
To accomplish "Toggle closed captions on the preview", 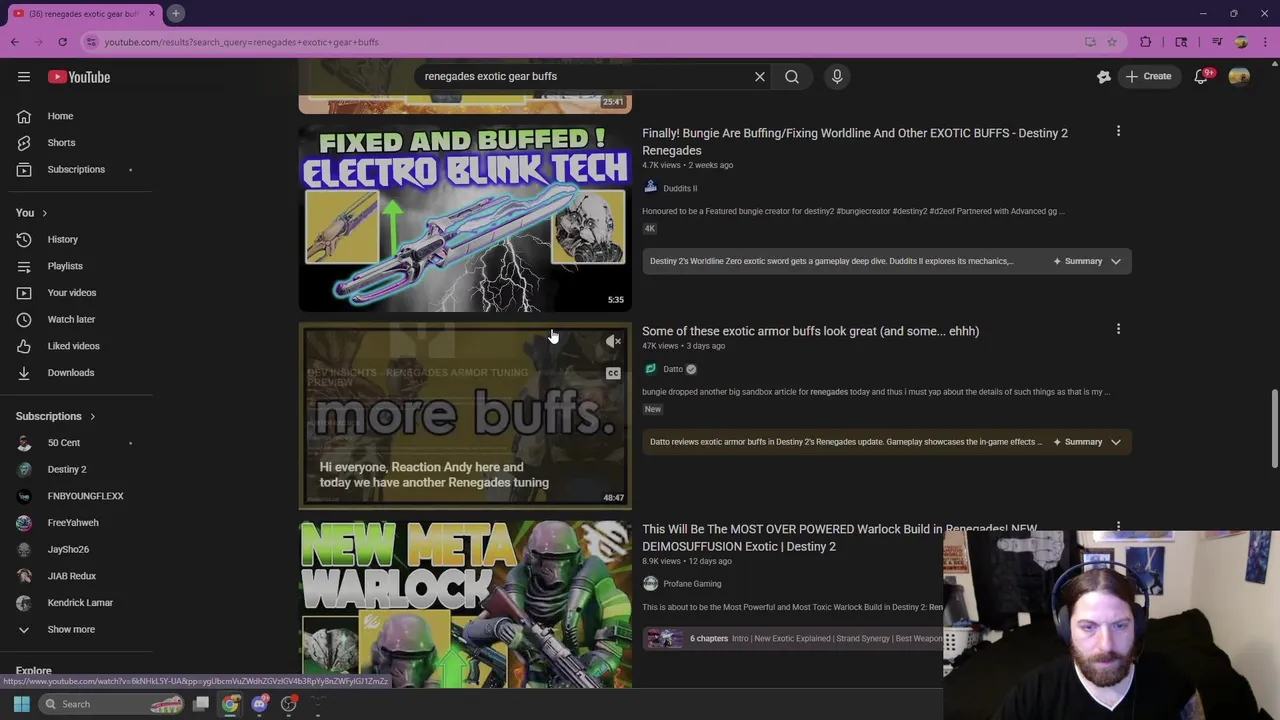I will click(x=613, y=373).
